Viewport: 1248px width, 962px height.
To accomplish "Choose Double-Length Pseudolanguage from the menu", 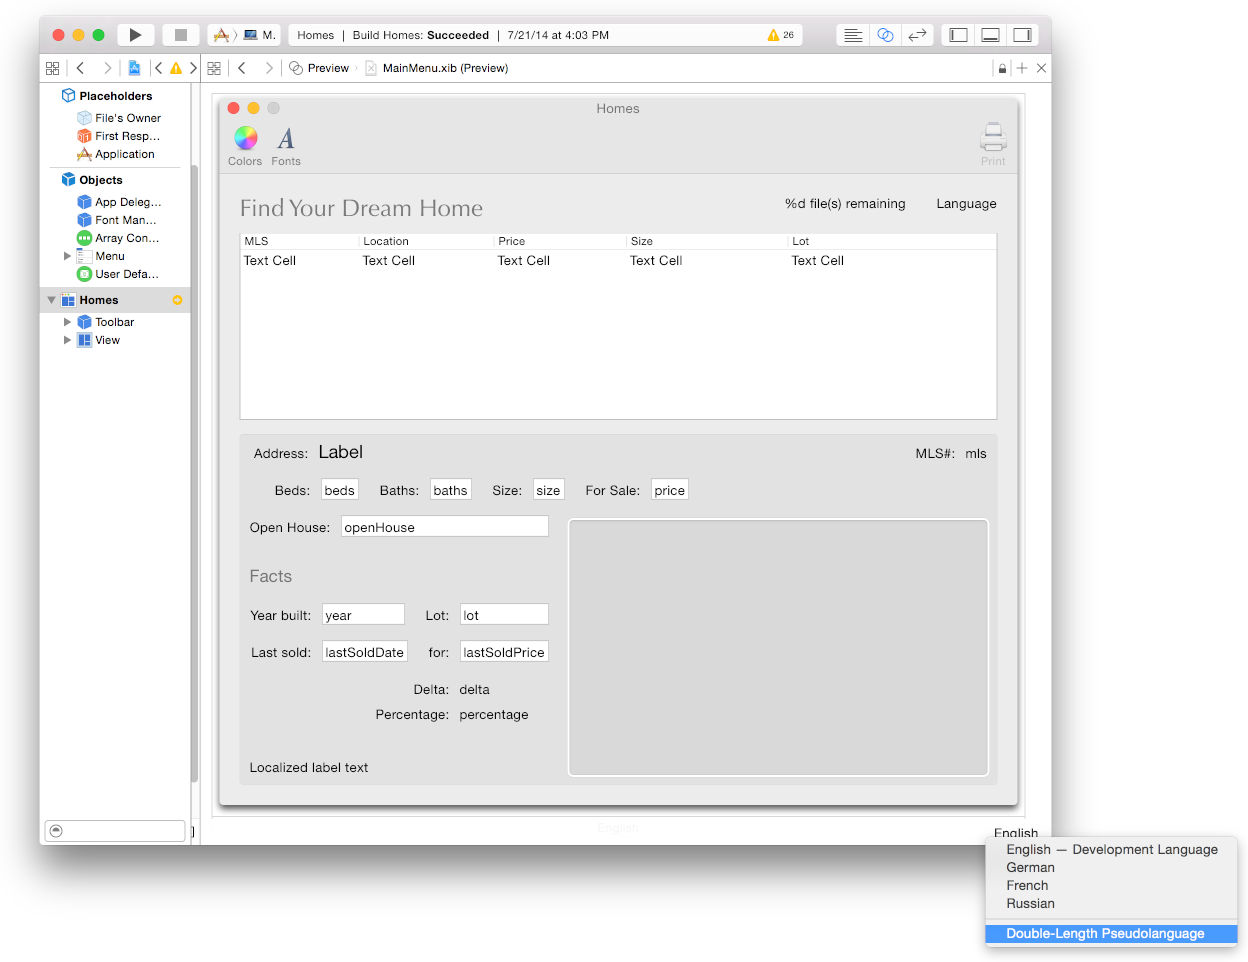I will [x=1105, y=934].
